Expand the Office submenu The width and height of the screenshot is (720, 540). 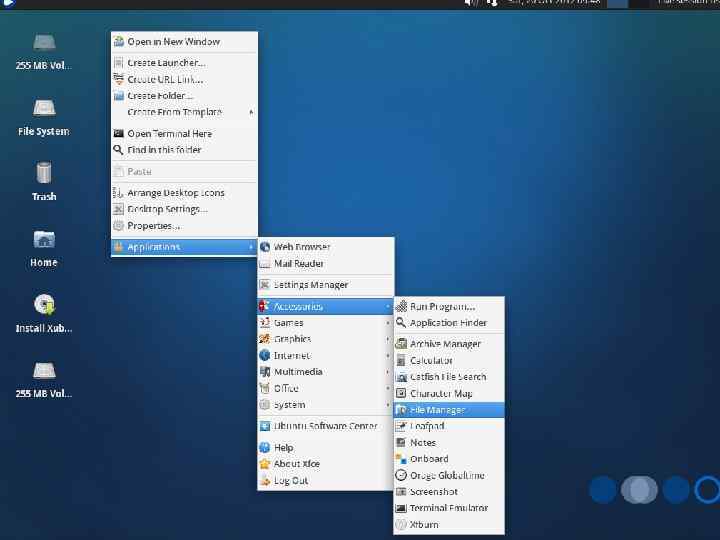326,388
